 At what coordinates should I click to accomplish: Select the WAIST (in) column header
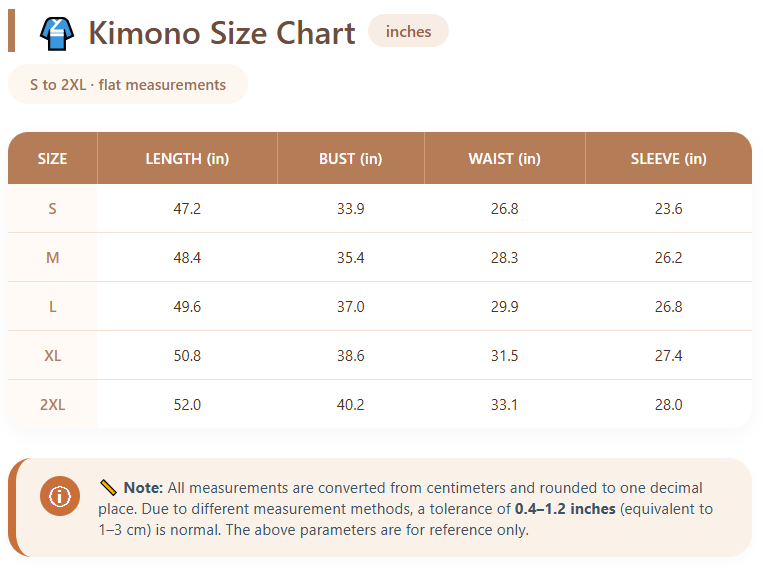point(504,159)
